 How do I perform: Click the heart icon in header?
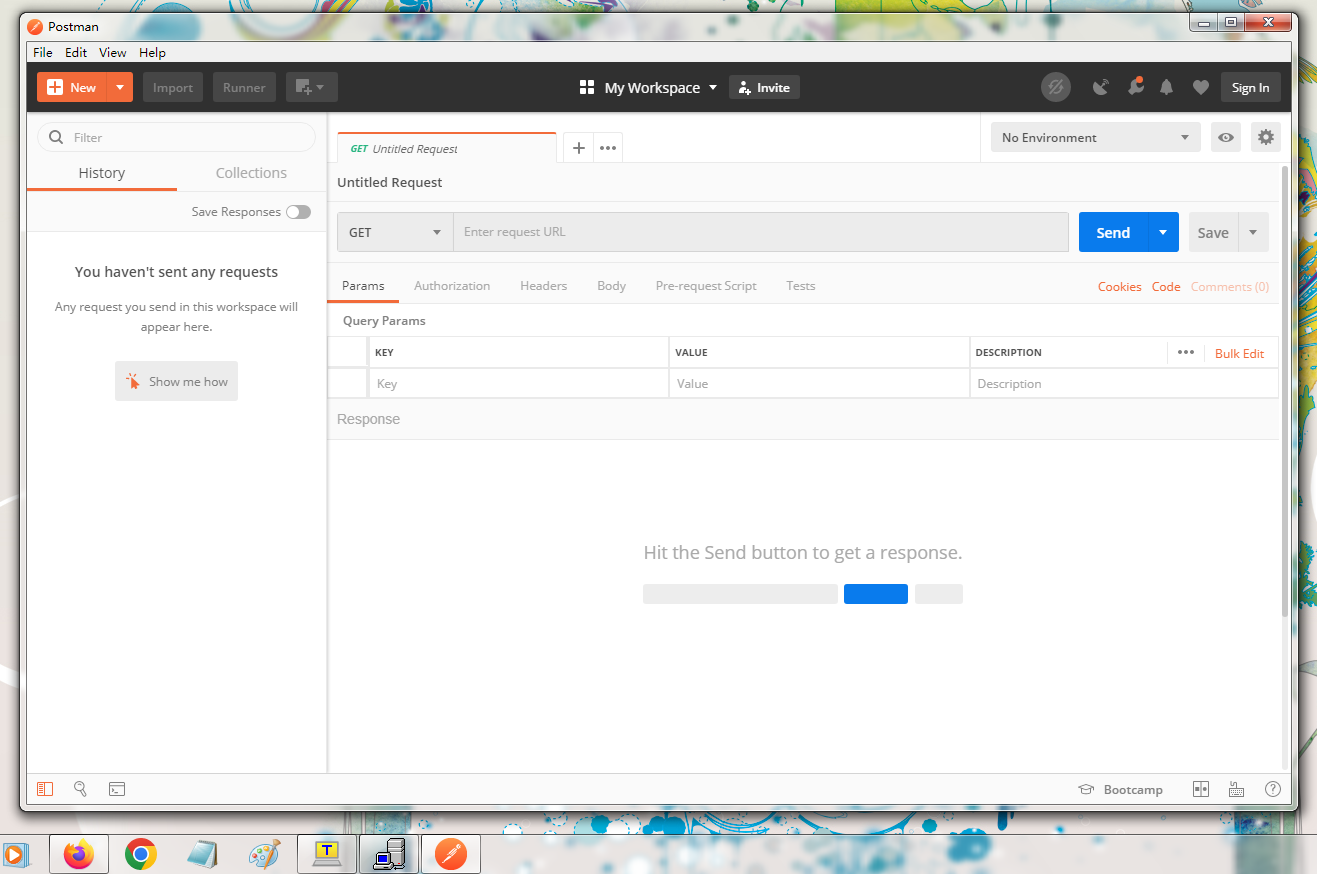(x=1201, y=88)
